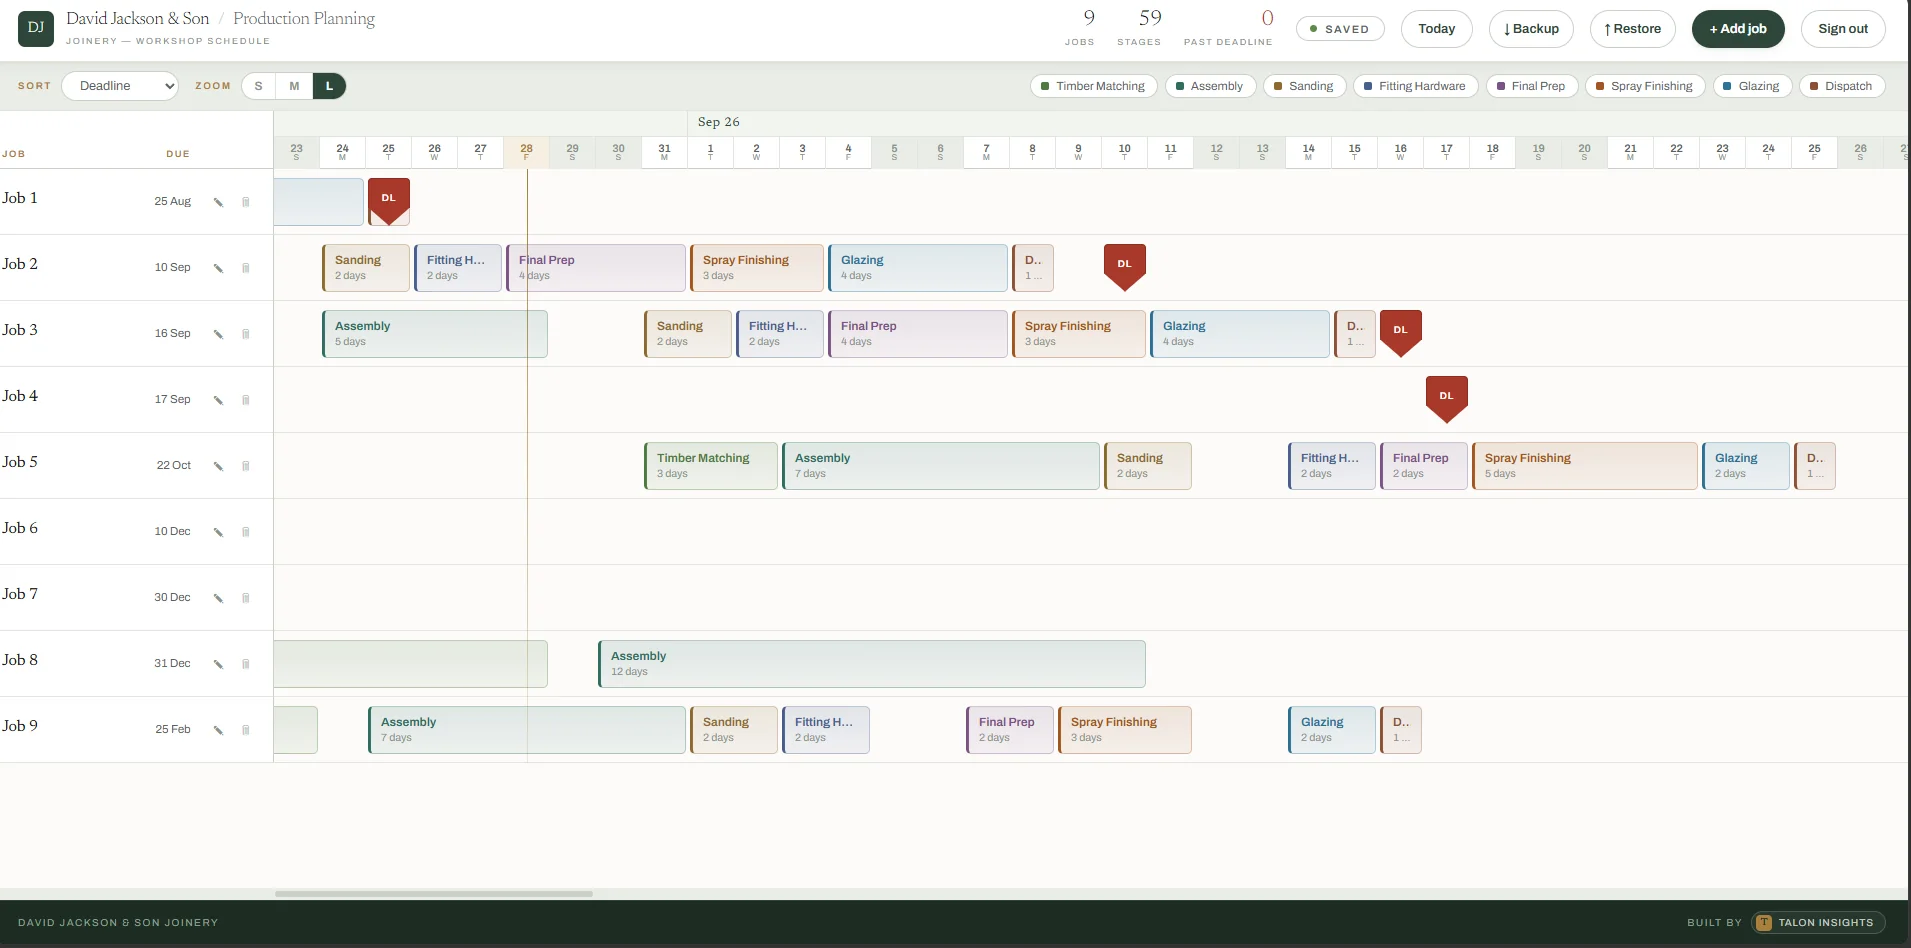Click the Backup button
Viewport: 1911px width, 948px height.
point(1531,29)
